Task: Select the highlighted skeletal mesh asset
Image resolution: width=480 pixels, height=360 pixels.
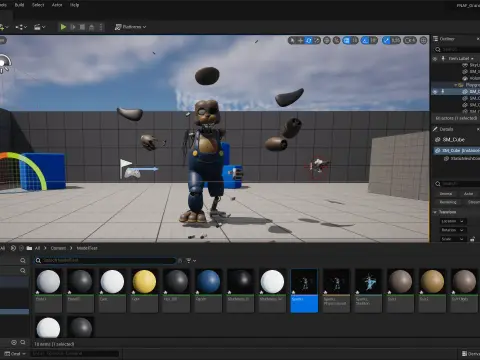Action: pos(304,290)
